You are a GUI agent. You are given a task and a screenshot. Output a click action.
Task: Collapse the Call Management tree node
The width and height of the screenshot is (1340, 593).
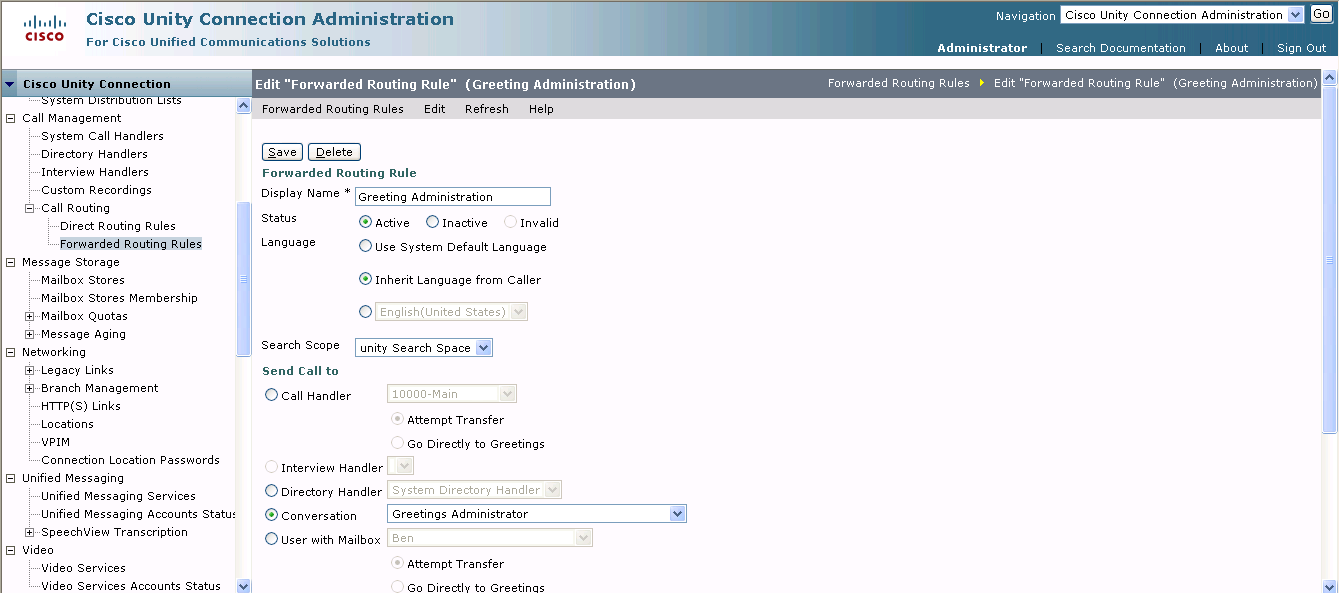pos(11,118)
